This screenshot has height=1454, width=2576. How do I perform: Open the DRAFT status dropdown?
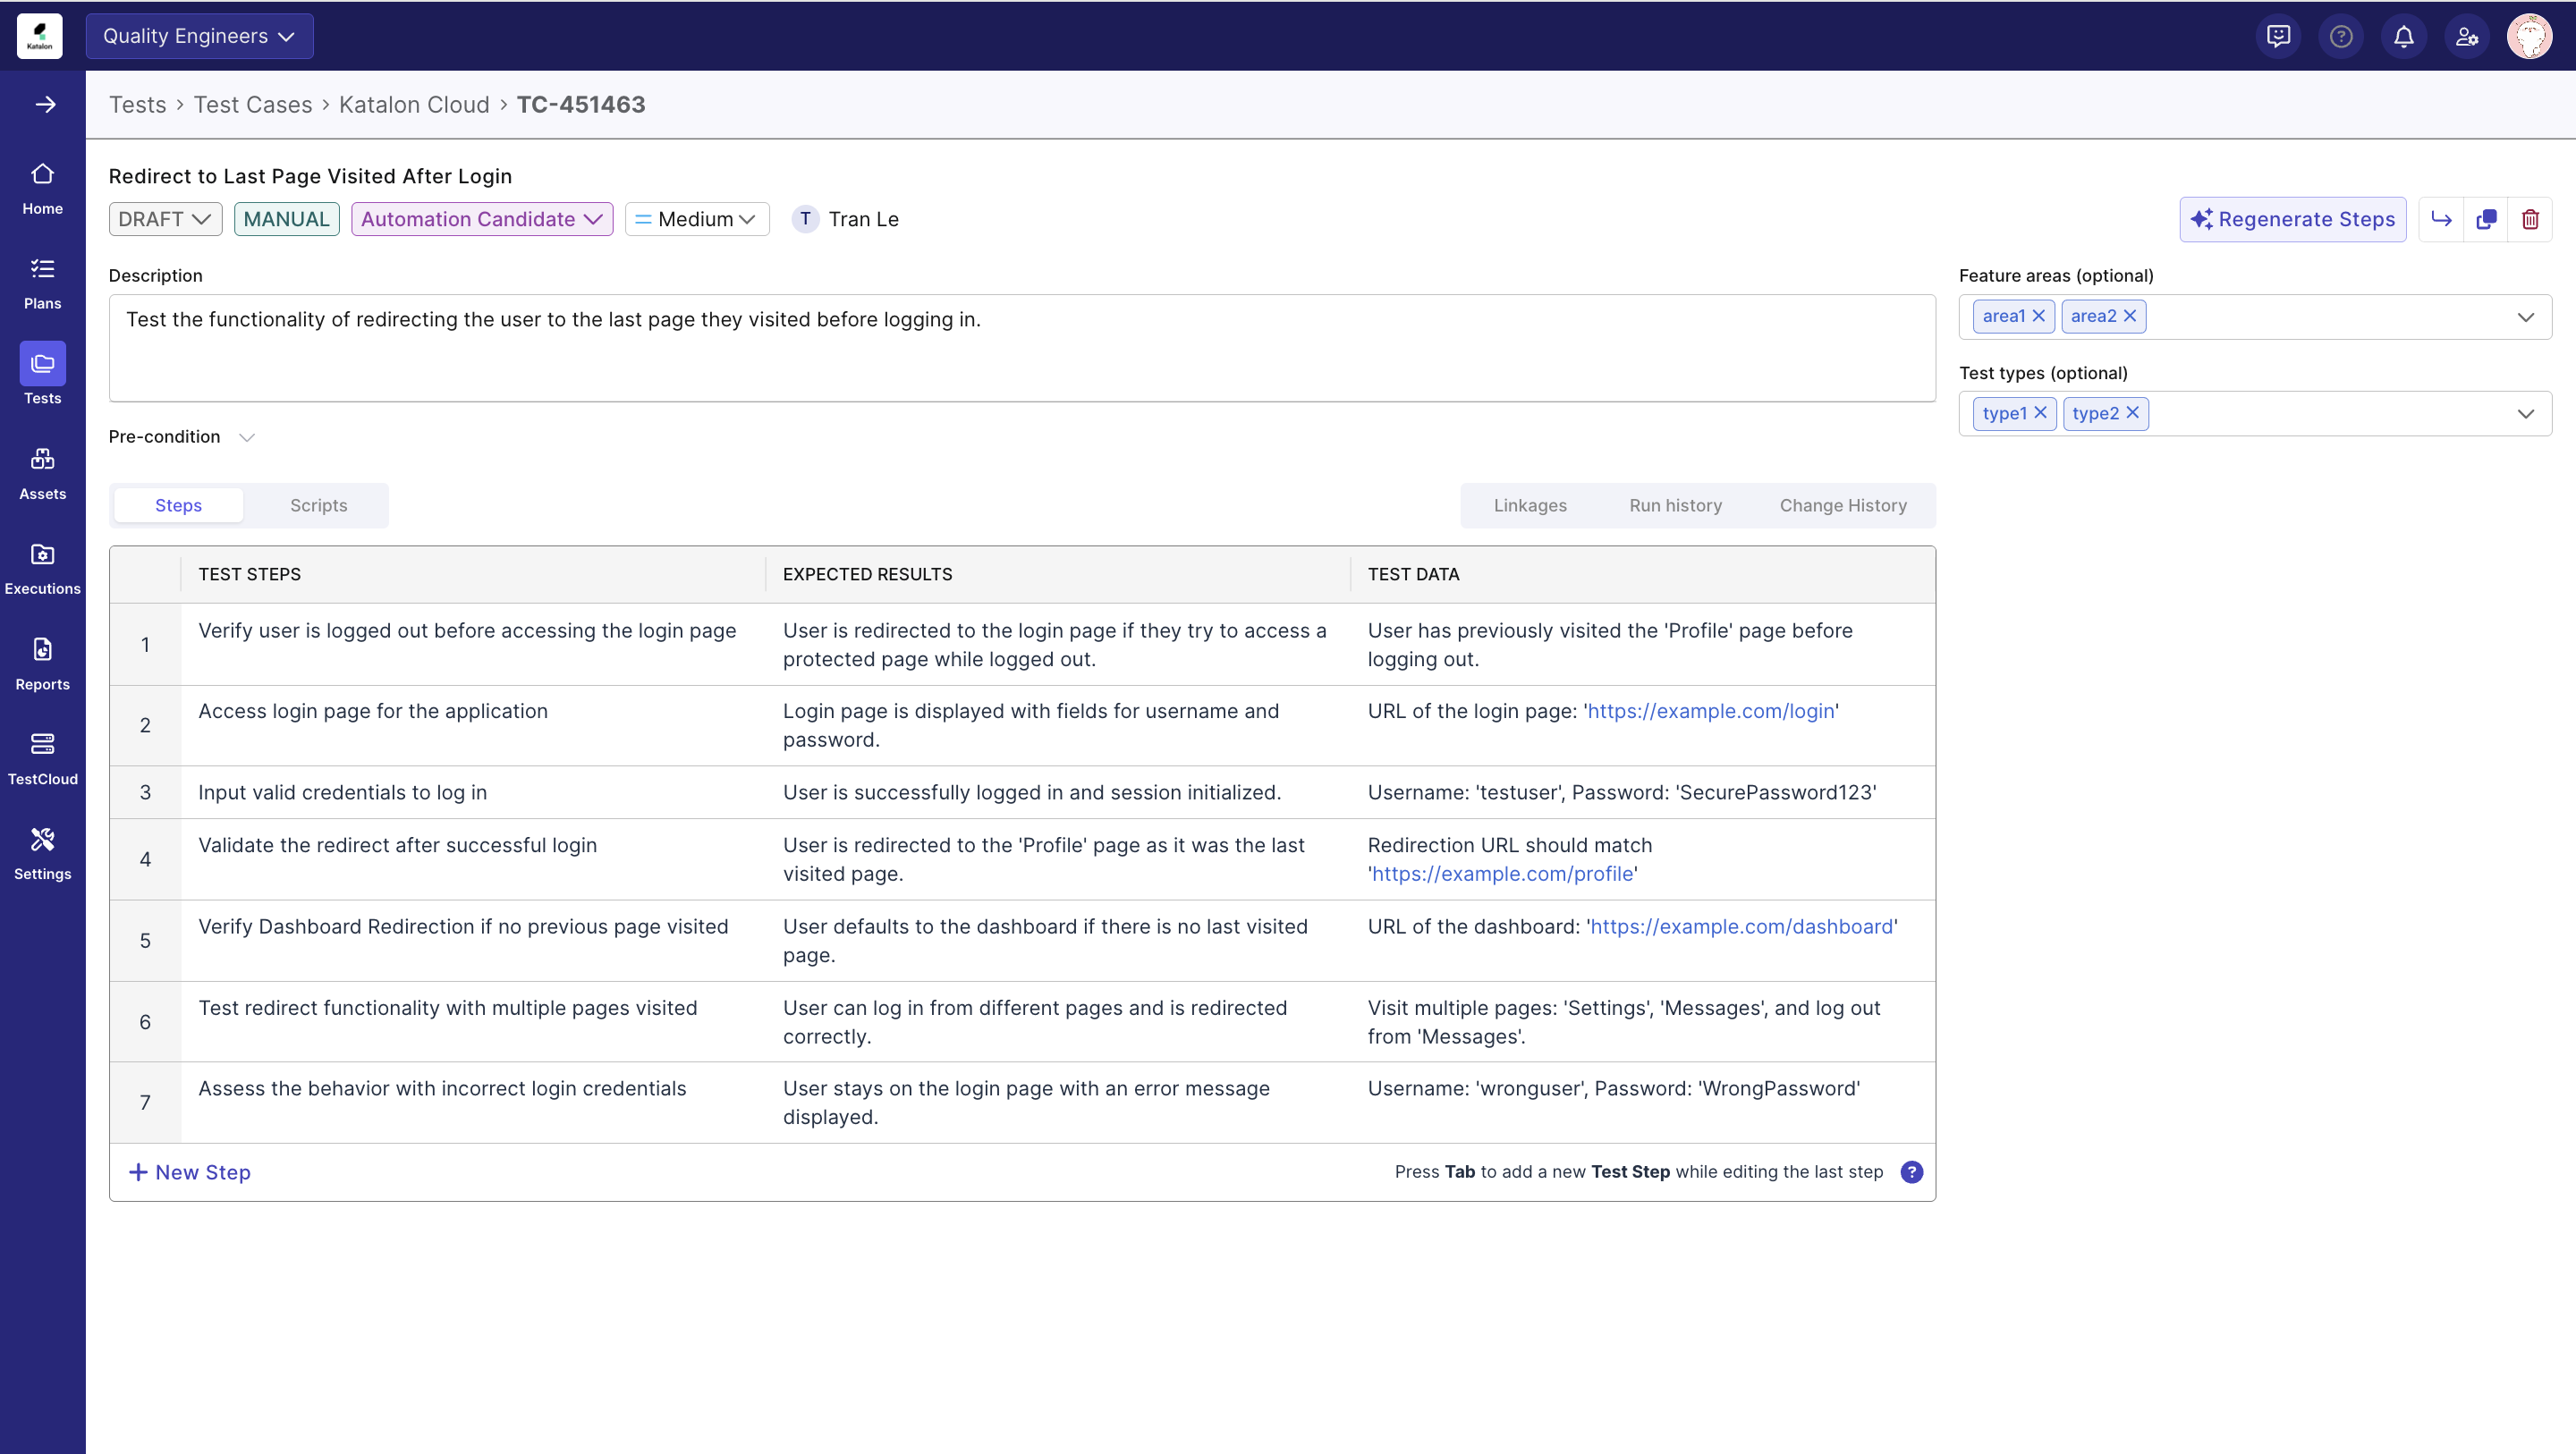tap(165, 219)
